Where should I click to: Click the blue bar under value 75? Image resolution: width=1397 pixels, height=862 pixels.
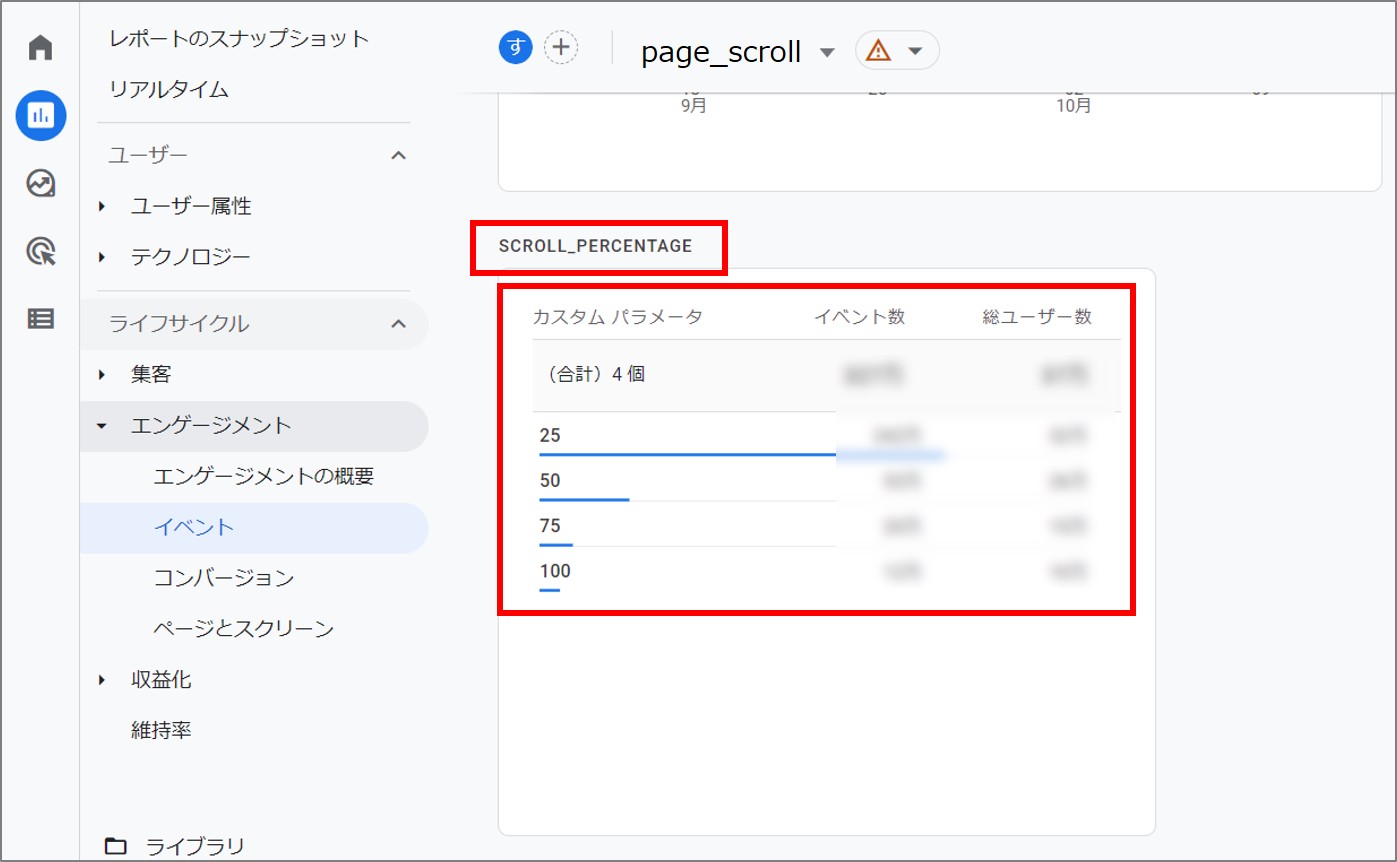point(556,544)
